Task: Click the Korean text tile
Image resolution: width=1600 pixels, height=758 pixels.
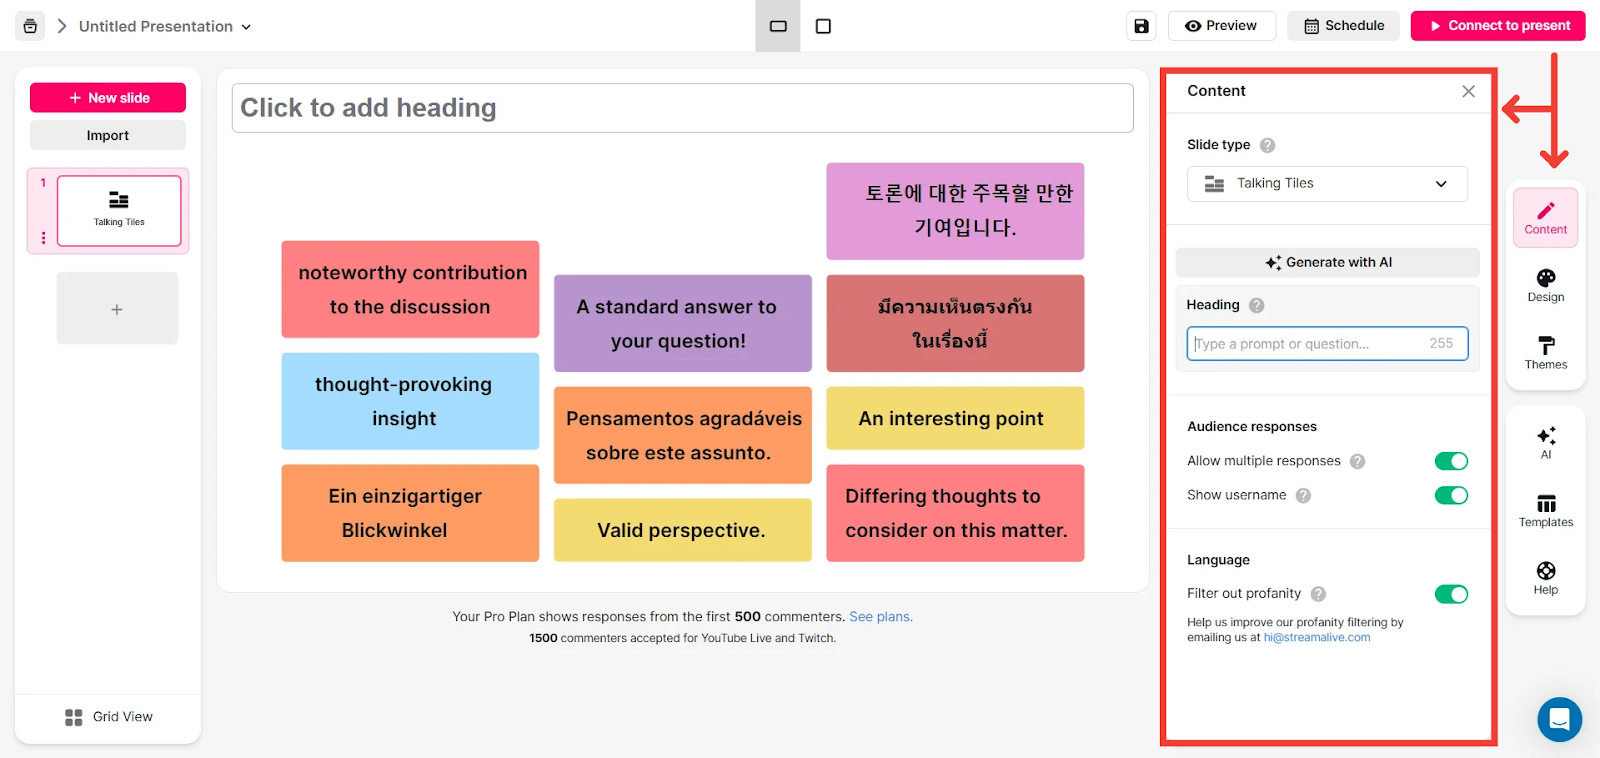Action: [955, 211]
